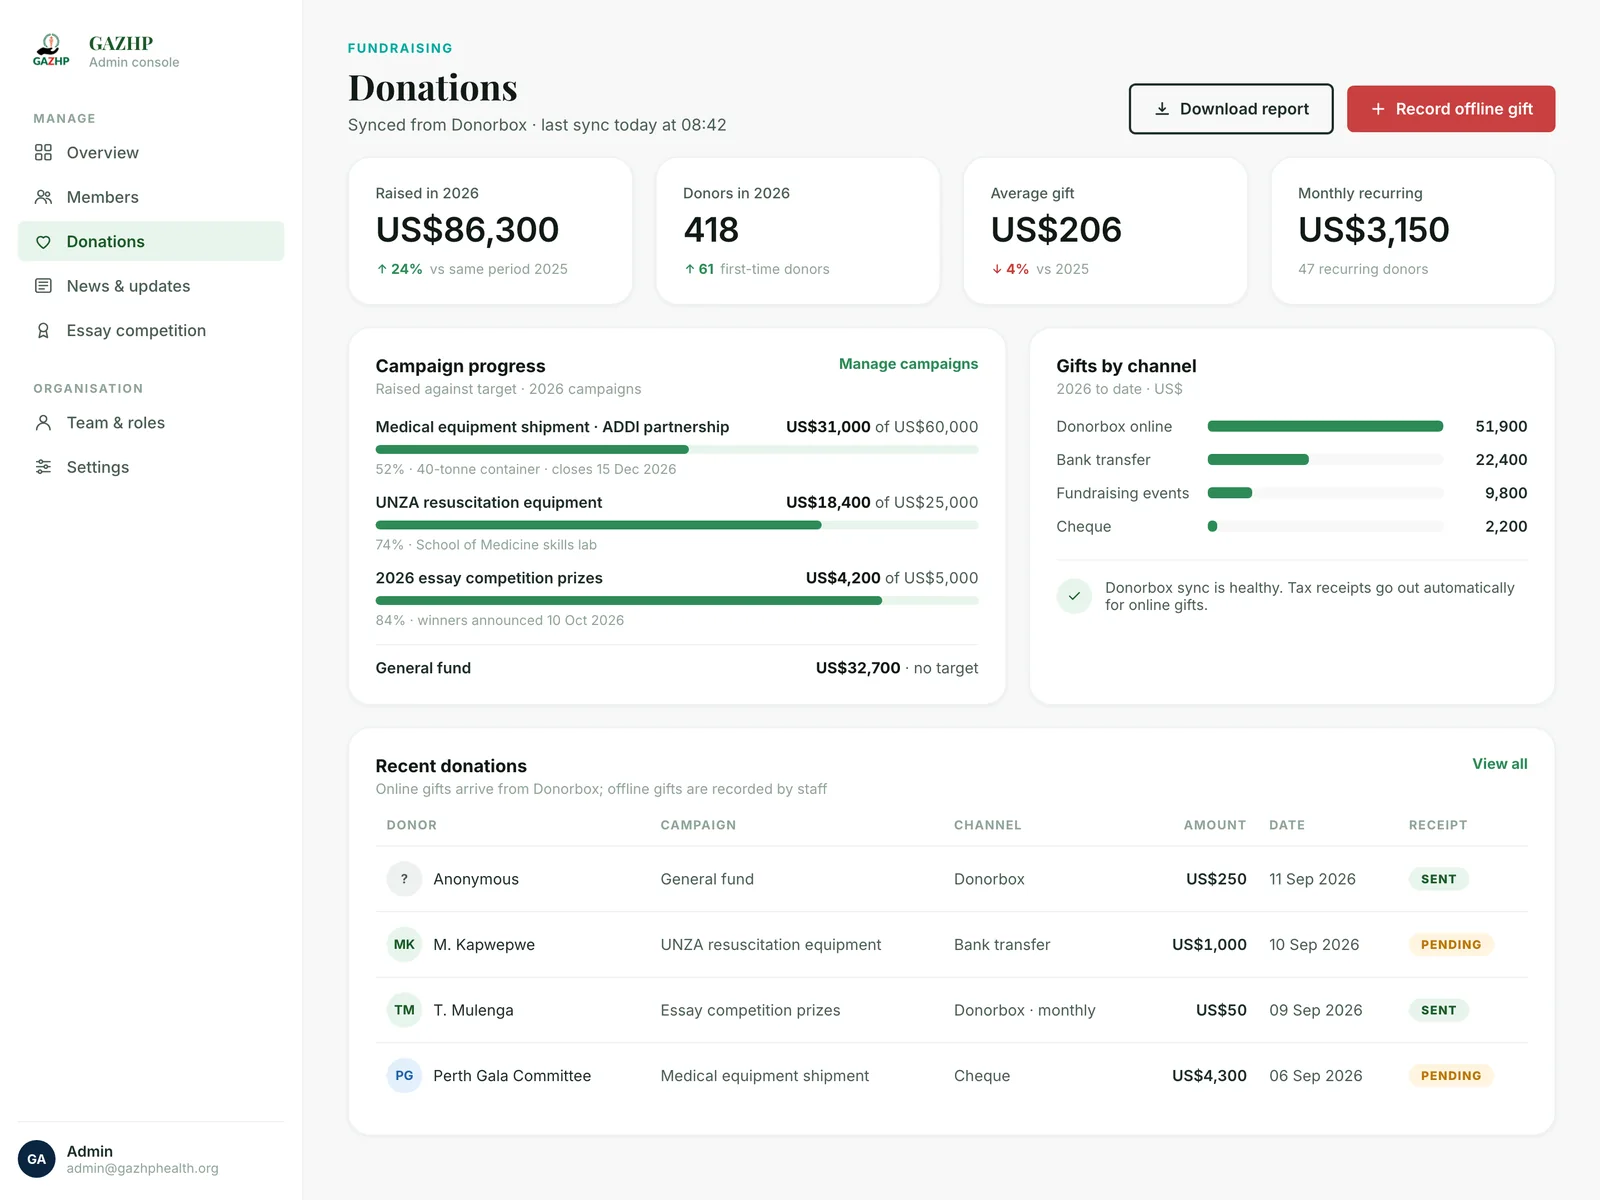
Task: Click the Essay competition award icon
Action: (x=43, y=331)
